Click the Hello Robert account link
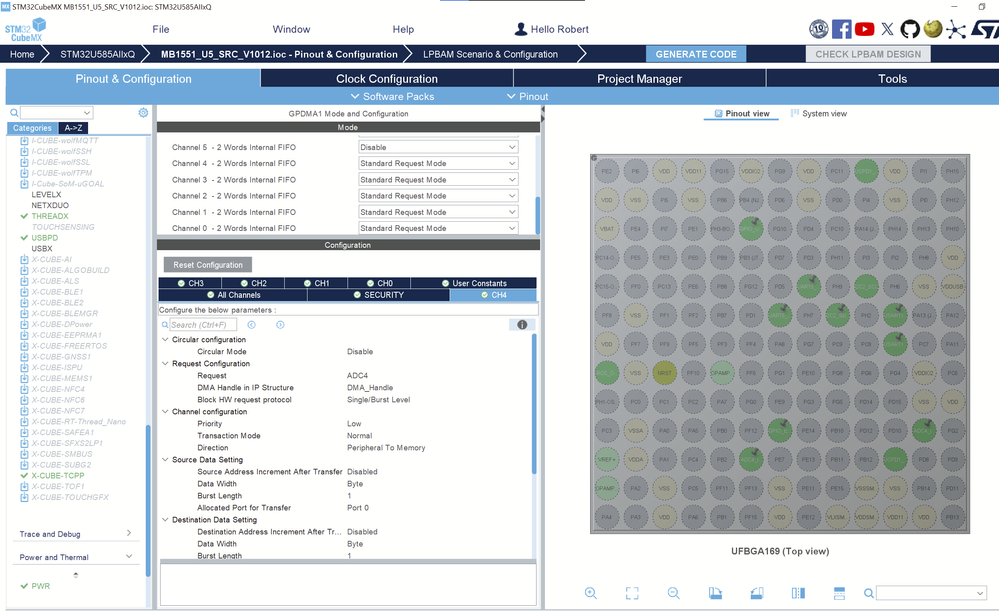This screenshot has width=999, height=612. 552,29
